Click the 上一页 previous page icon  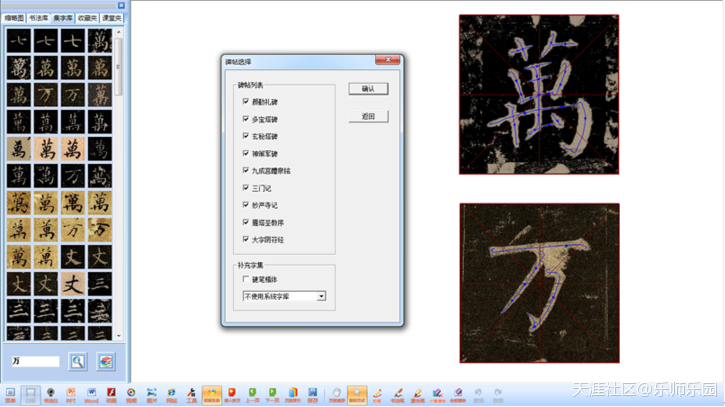pyautogui.click(x=252, y=392)
